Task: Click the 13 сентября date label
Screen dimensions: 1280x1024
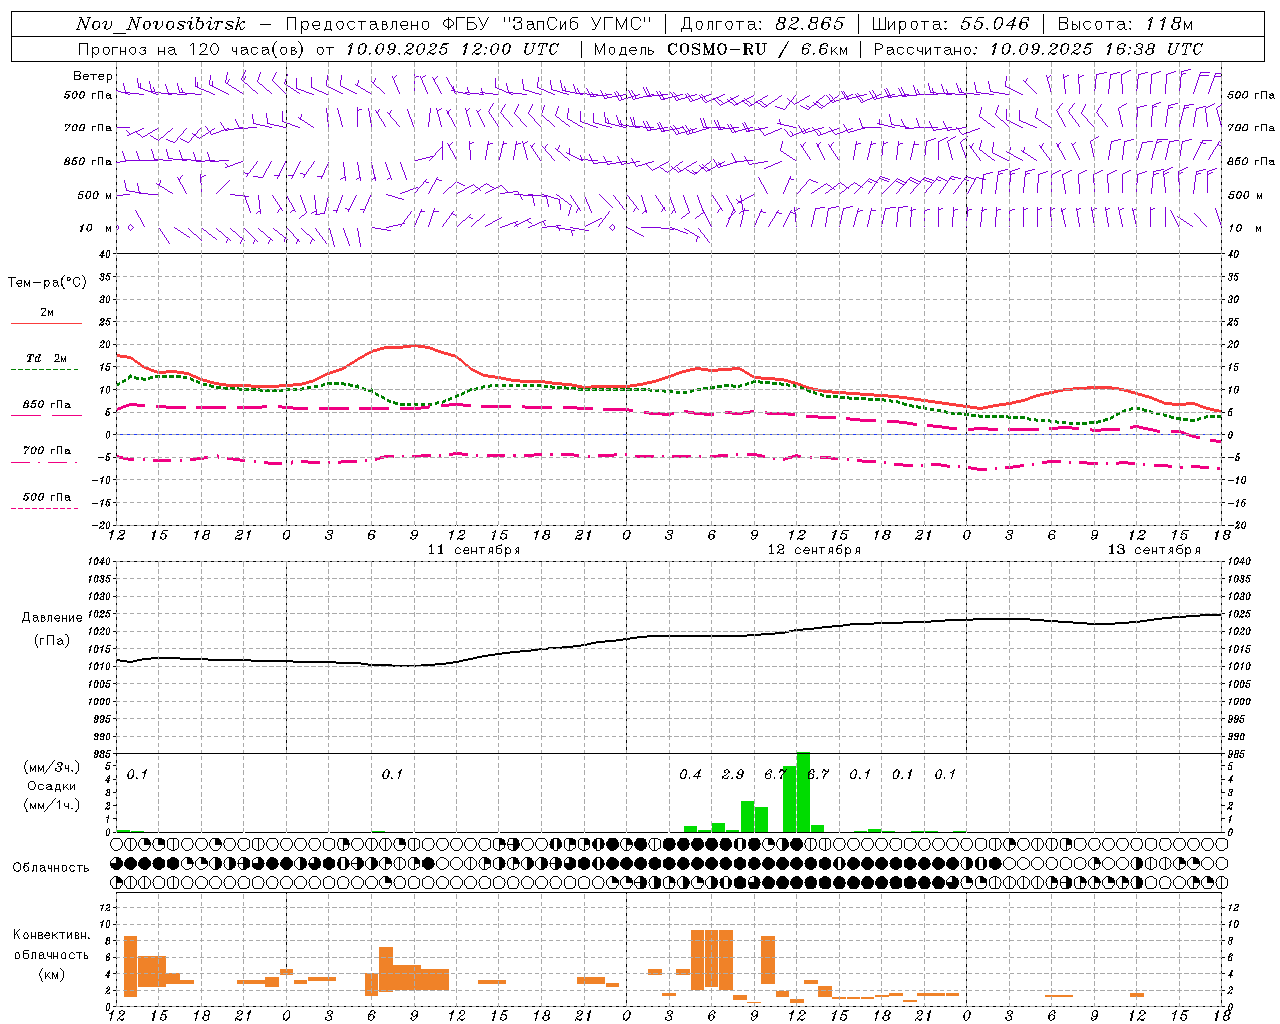Action: pyautogui.click(x=1154, y=550)
